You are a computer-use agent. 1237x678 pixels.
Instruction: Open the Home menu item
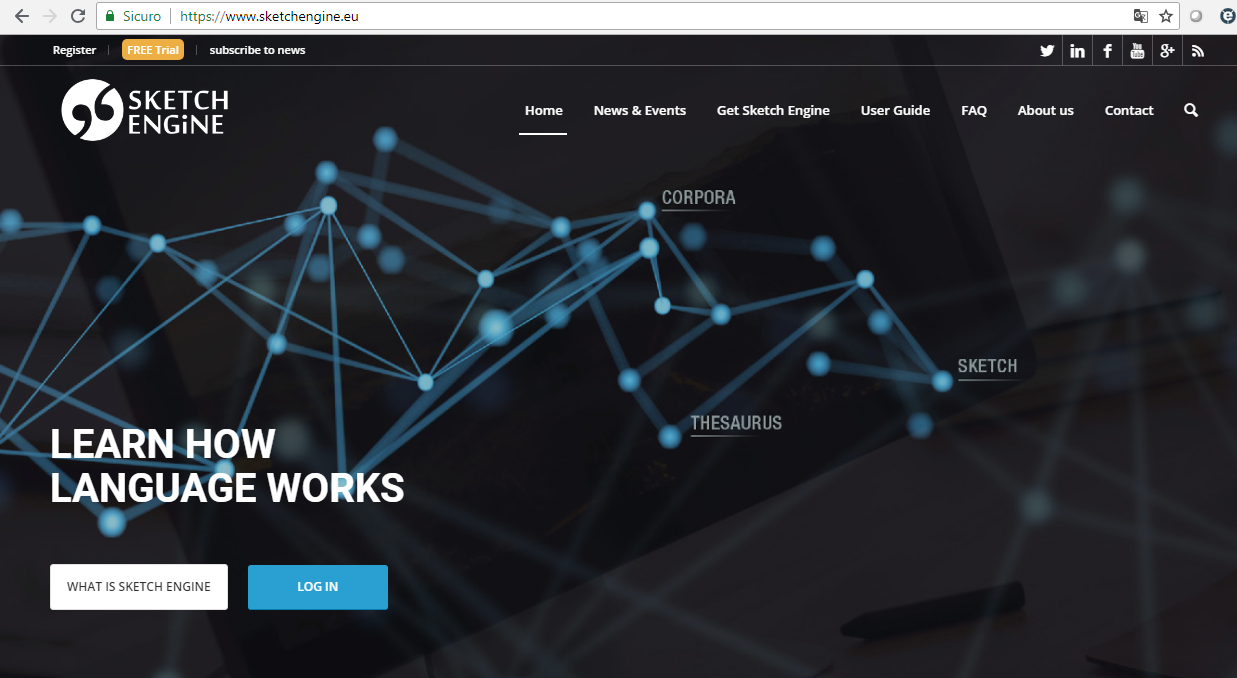click(x=543, y=111)
